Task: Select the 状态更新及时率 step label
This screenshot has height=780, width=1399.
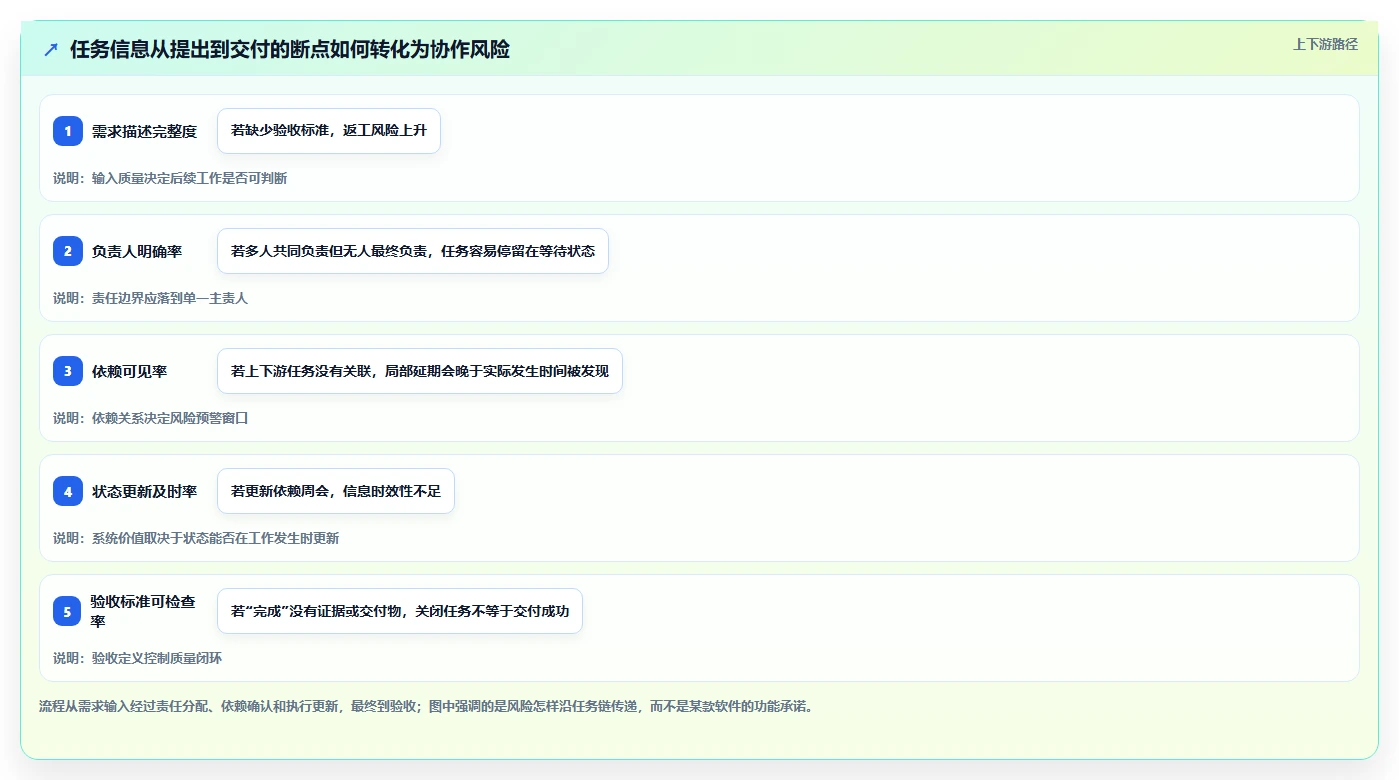Action: 144,491
